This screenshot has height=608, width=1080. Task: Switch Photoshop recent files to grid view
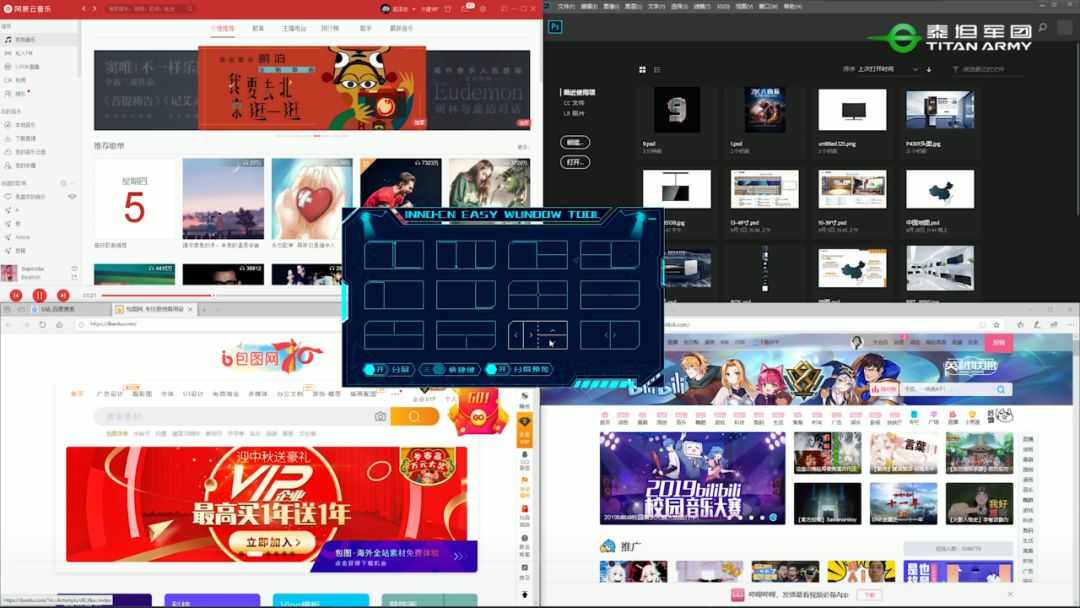[643, 69]
